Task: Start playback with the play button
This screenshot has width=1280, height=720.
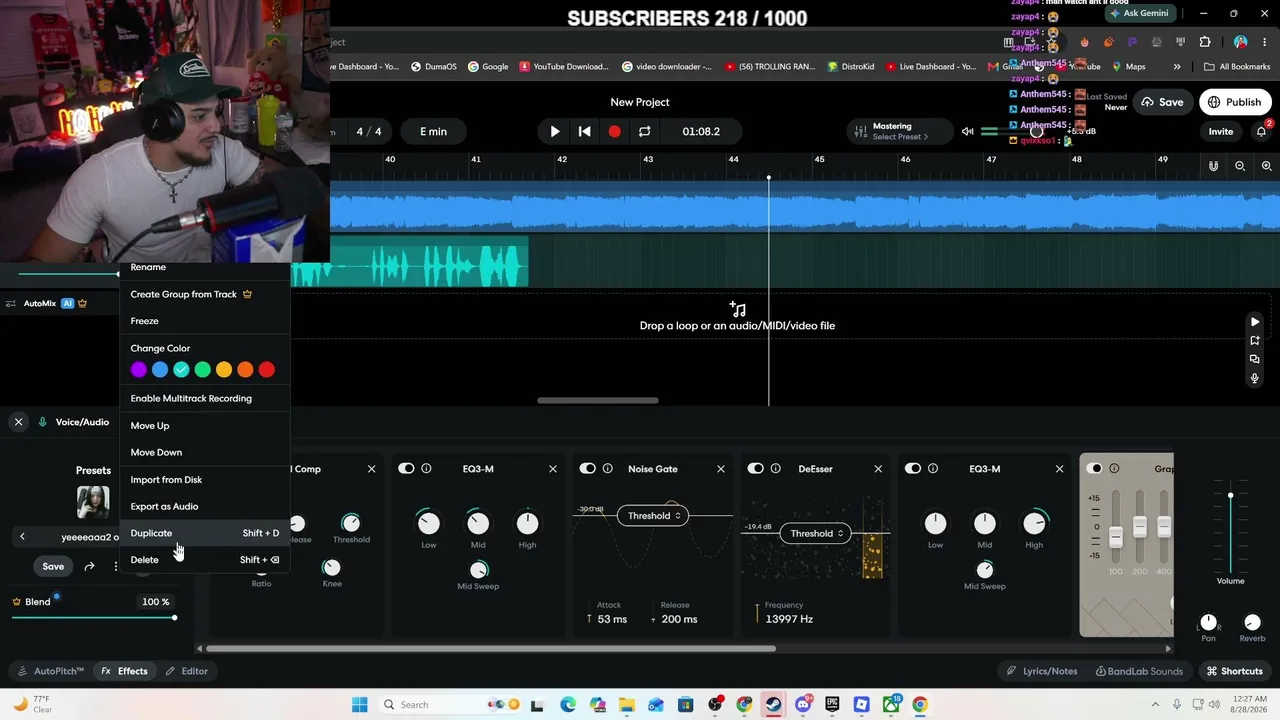Action: (555, 131)
